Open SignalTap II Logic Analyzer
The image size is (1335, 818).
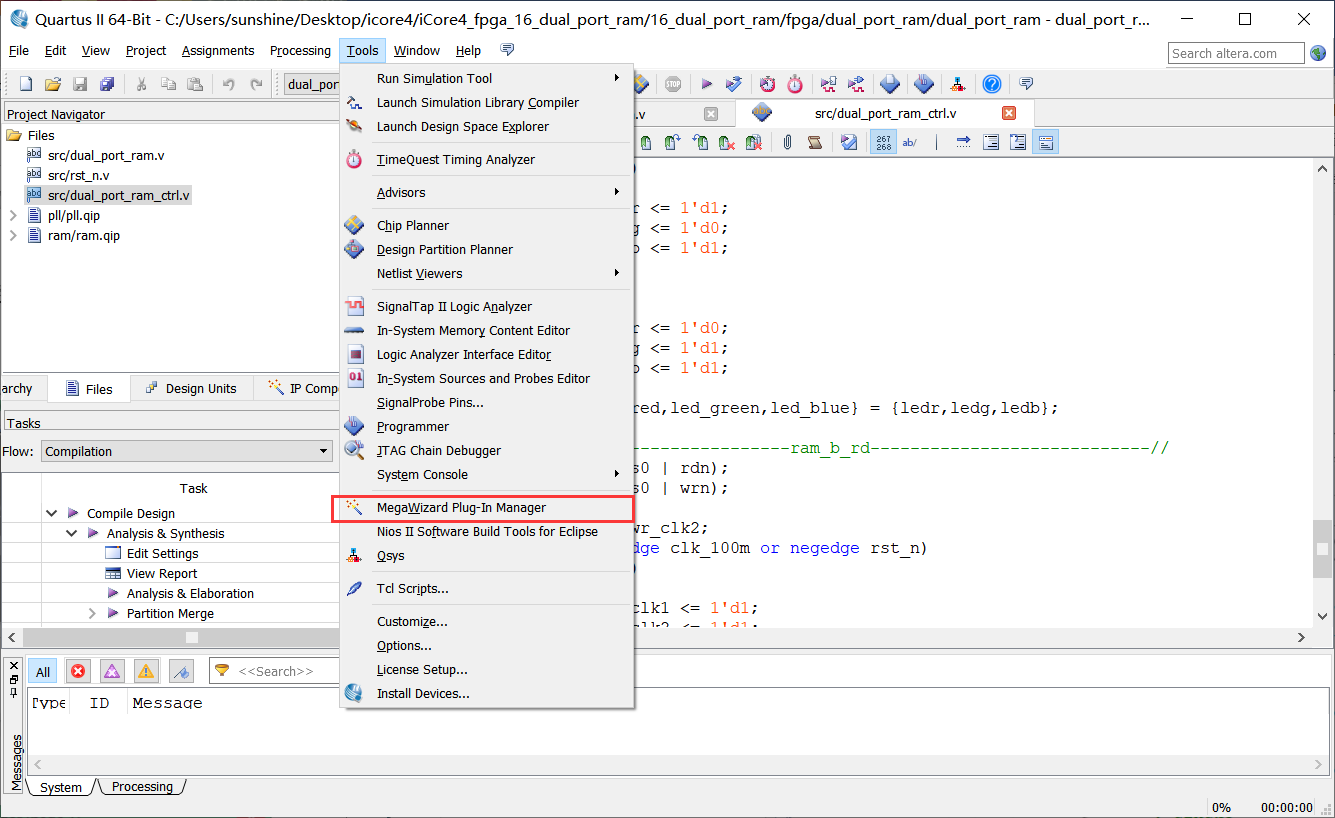click(x=454, y=307)
